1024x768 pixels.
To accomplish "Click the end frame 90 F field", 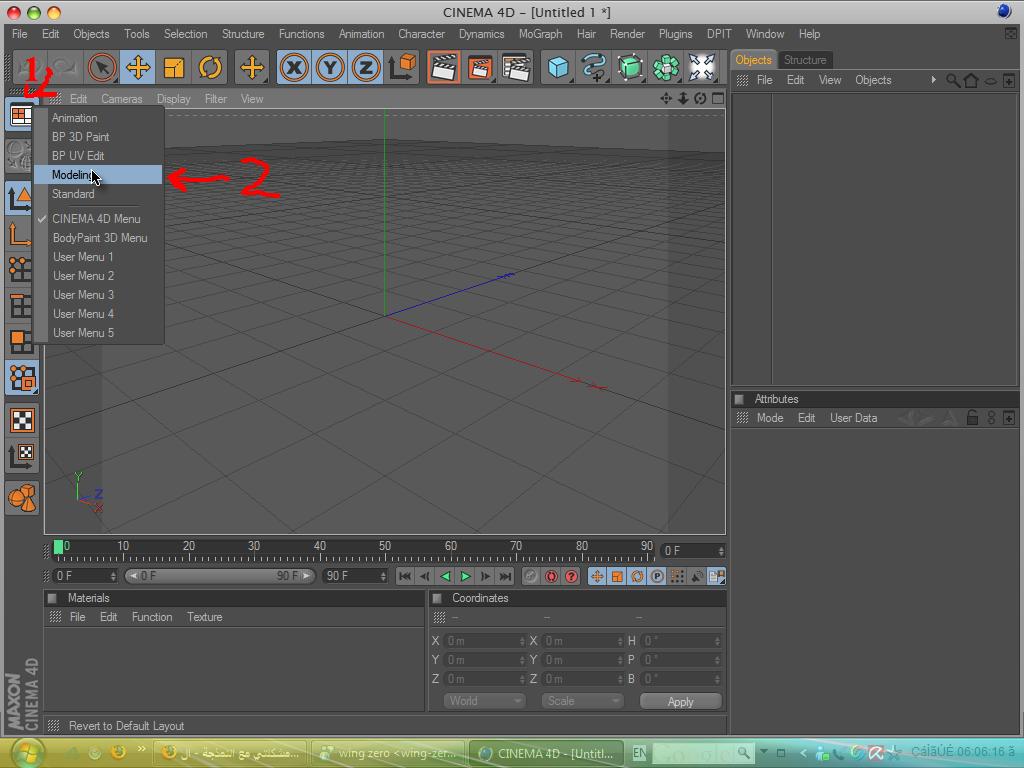I will (x=355, y=576).
